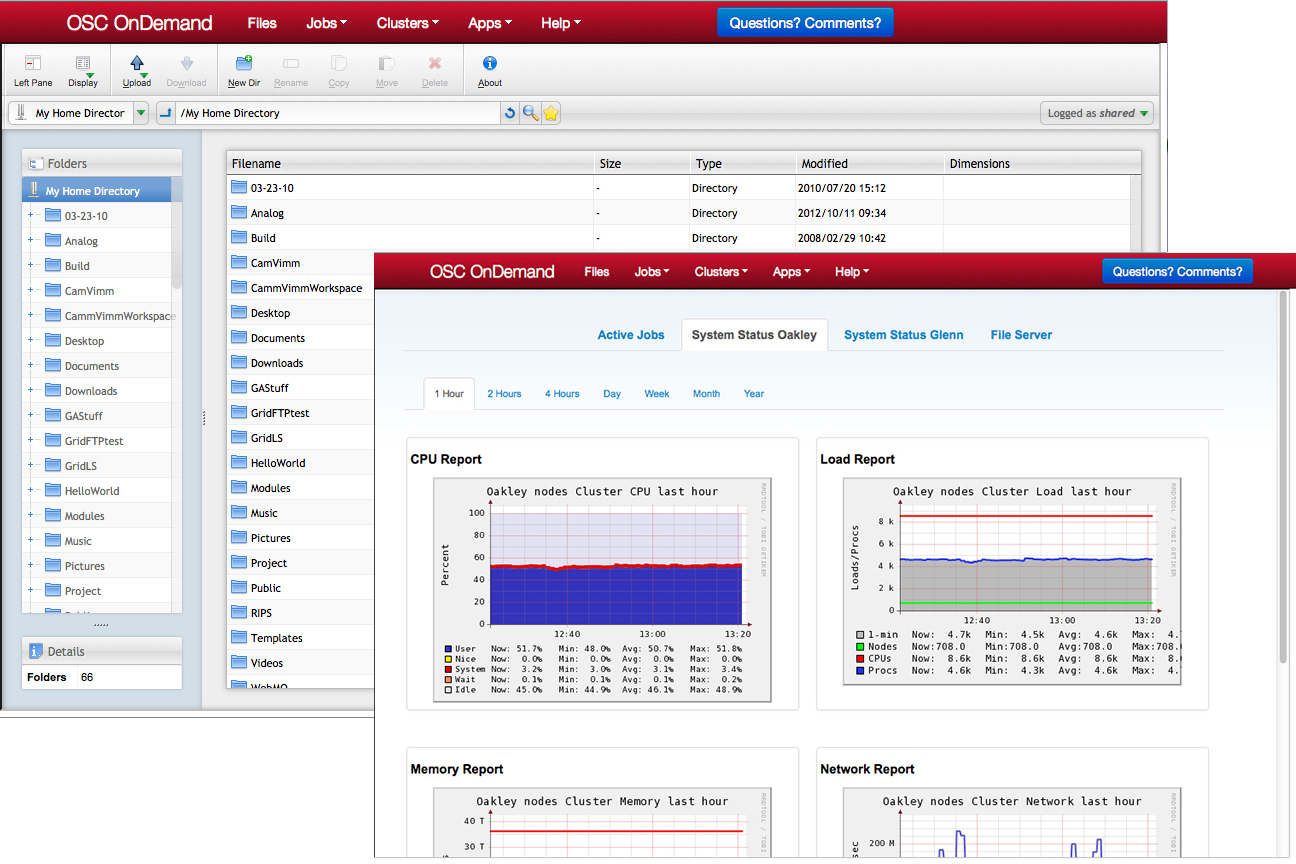Open the Display toolbar icon
The height and width of the screenshot is (864, 1296).
point(84,64)
